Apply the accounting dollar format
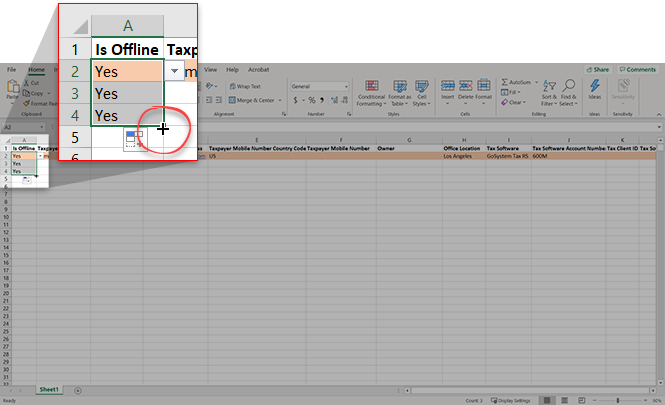Viewport: 665px width, 405px height. [x=296, y=100]
